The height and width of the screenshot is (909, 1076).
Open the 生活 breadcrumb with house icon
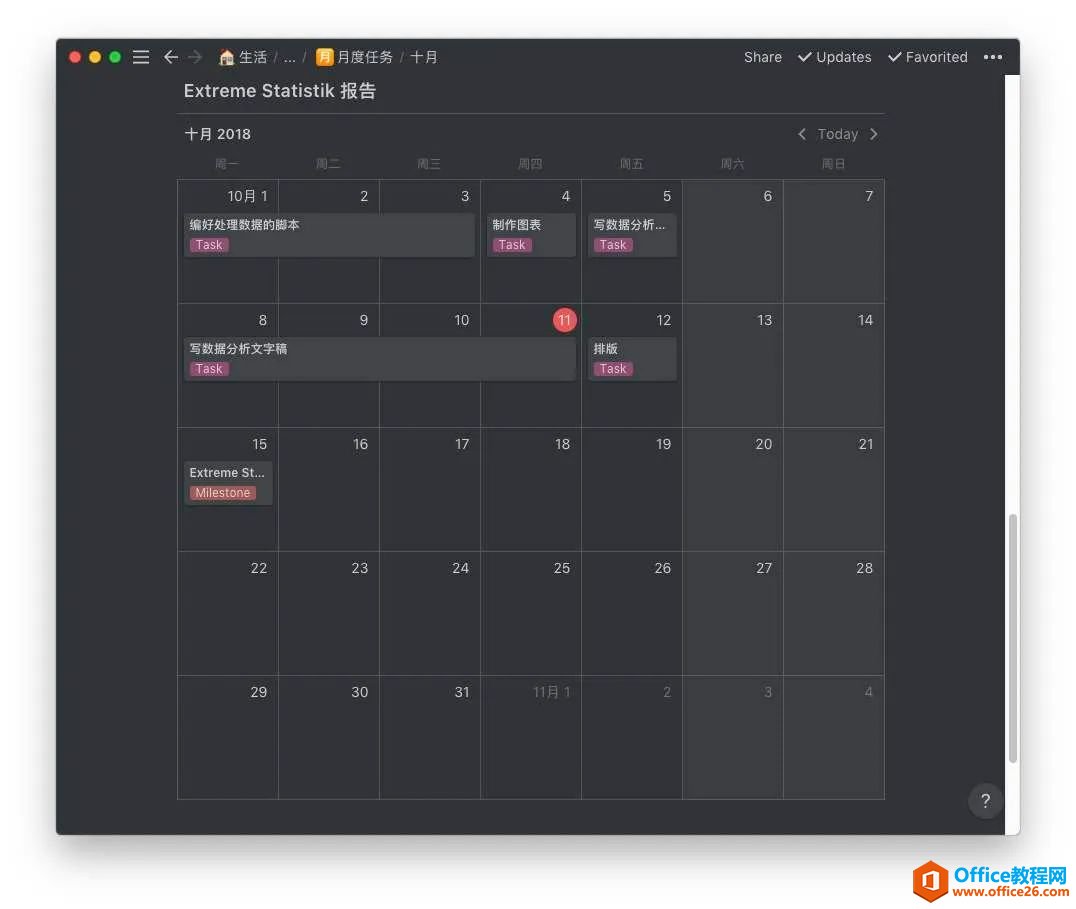pyautogui.click(x=243, y=57)
